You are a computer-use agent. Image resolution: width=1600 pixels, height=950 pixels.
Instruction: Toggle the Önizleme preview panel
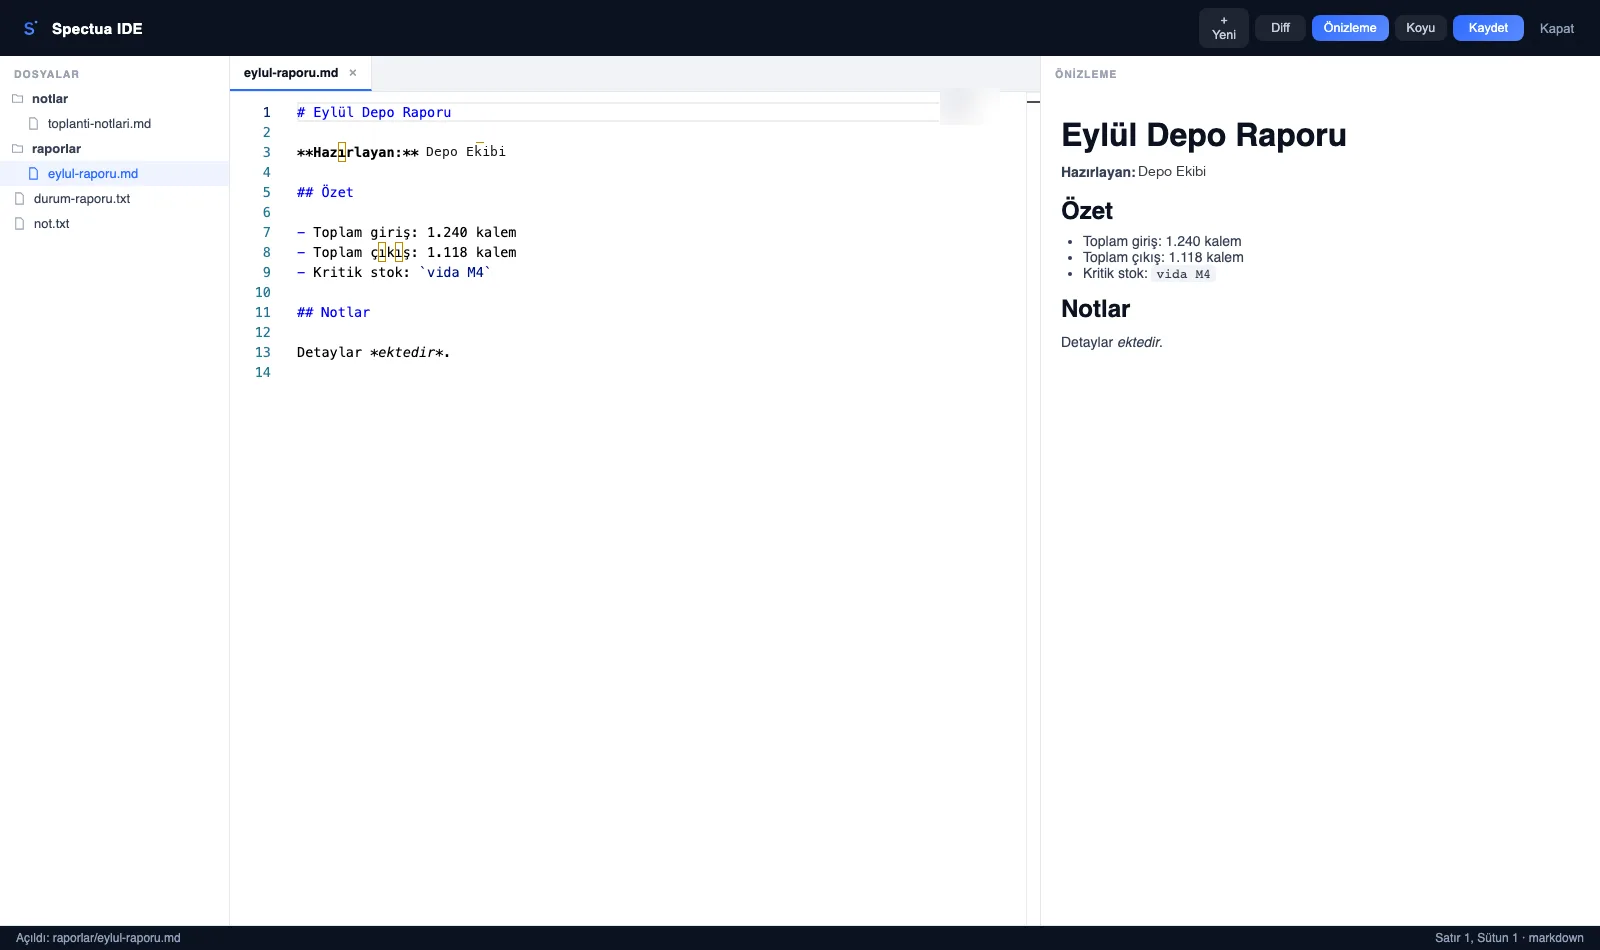1350,28
